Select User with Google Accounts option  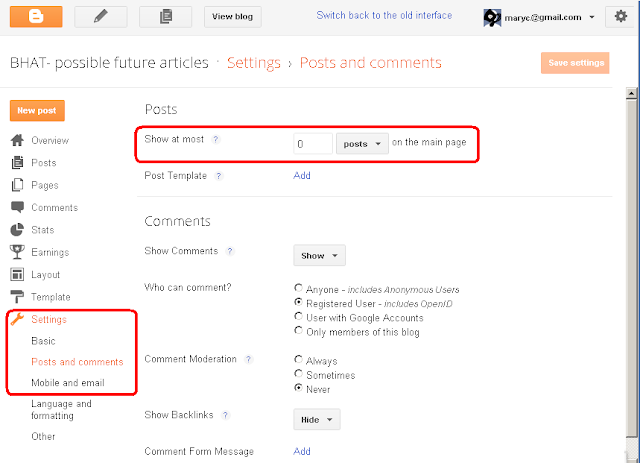(298, 316)
